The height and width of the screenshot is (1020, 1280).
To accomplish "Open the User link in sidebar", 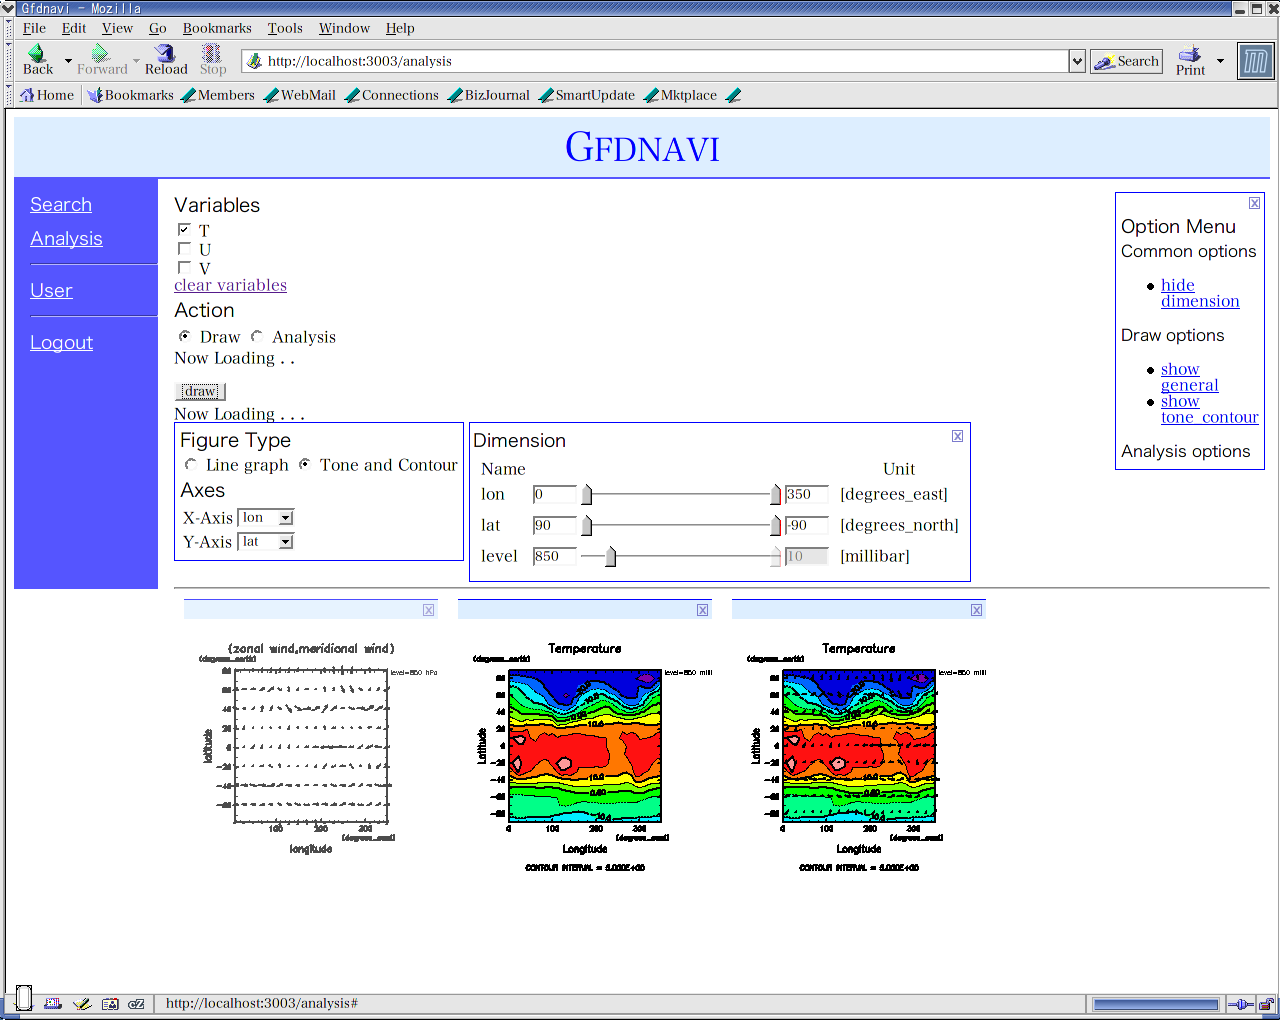I will coord(51,290).
